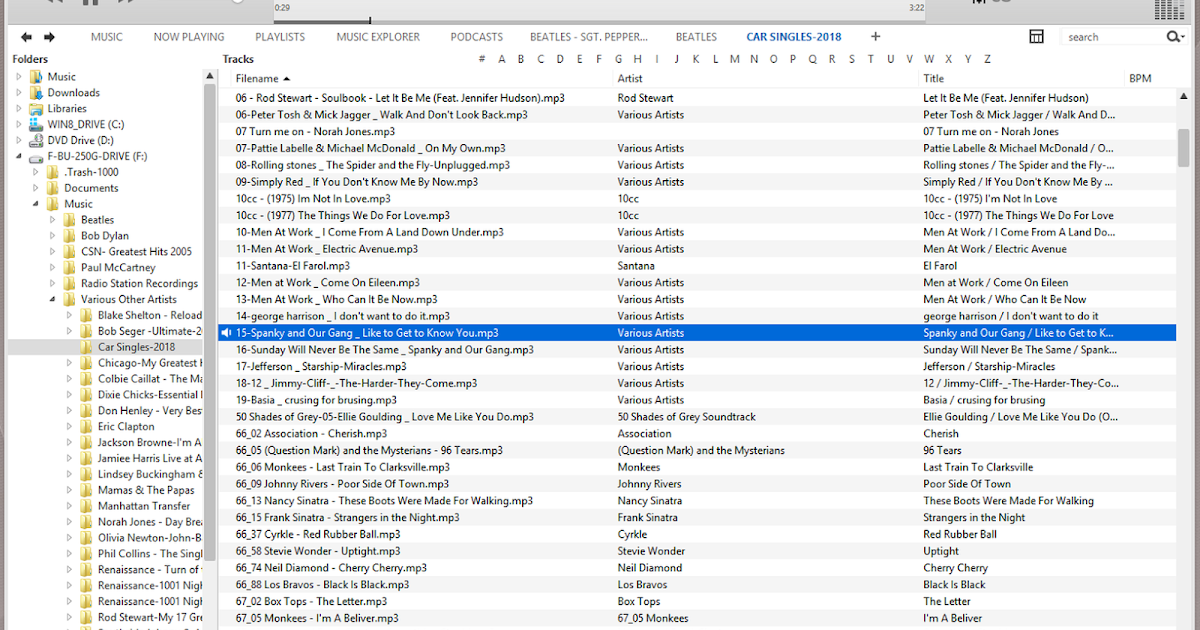Click the Downloads folder icon
The width and height of the screenshot is (1200, 630).
click(37, 92)
